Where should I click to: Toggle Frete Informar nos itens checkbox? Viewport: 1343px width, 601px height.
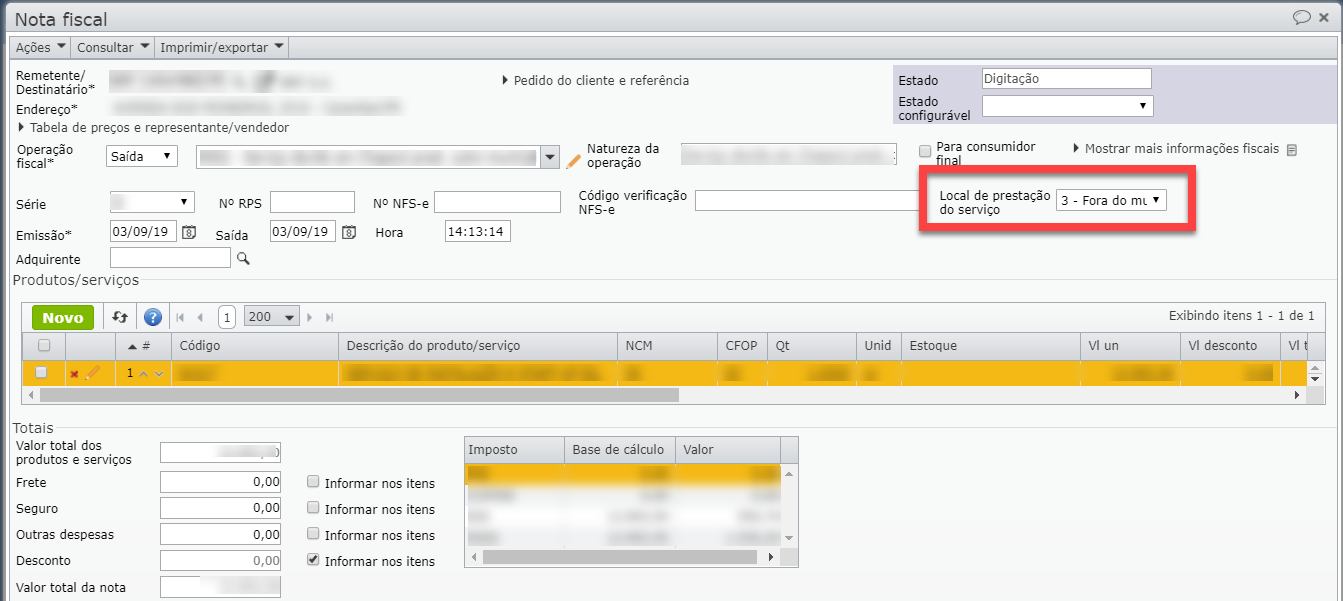tap(314, 482)
